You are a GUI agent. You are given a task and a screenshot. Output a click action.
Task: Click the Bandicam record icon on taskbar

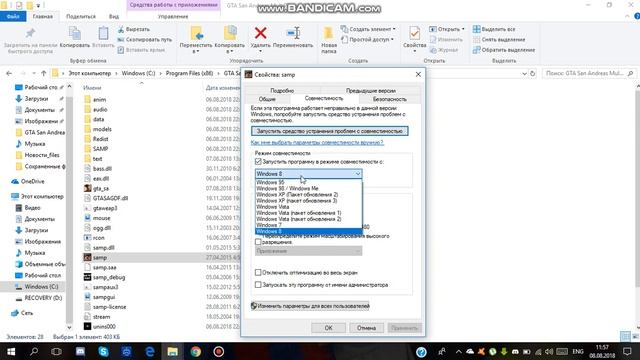(219, 351)
